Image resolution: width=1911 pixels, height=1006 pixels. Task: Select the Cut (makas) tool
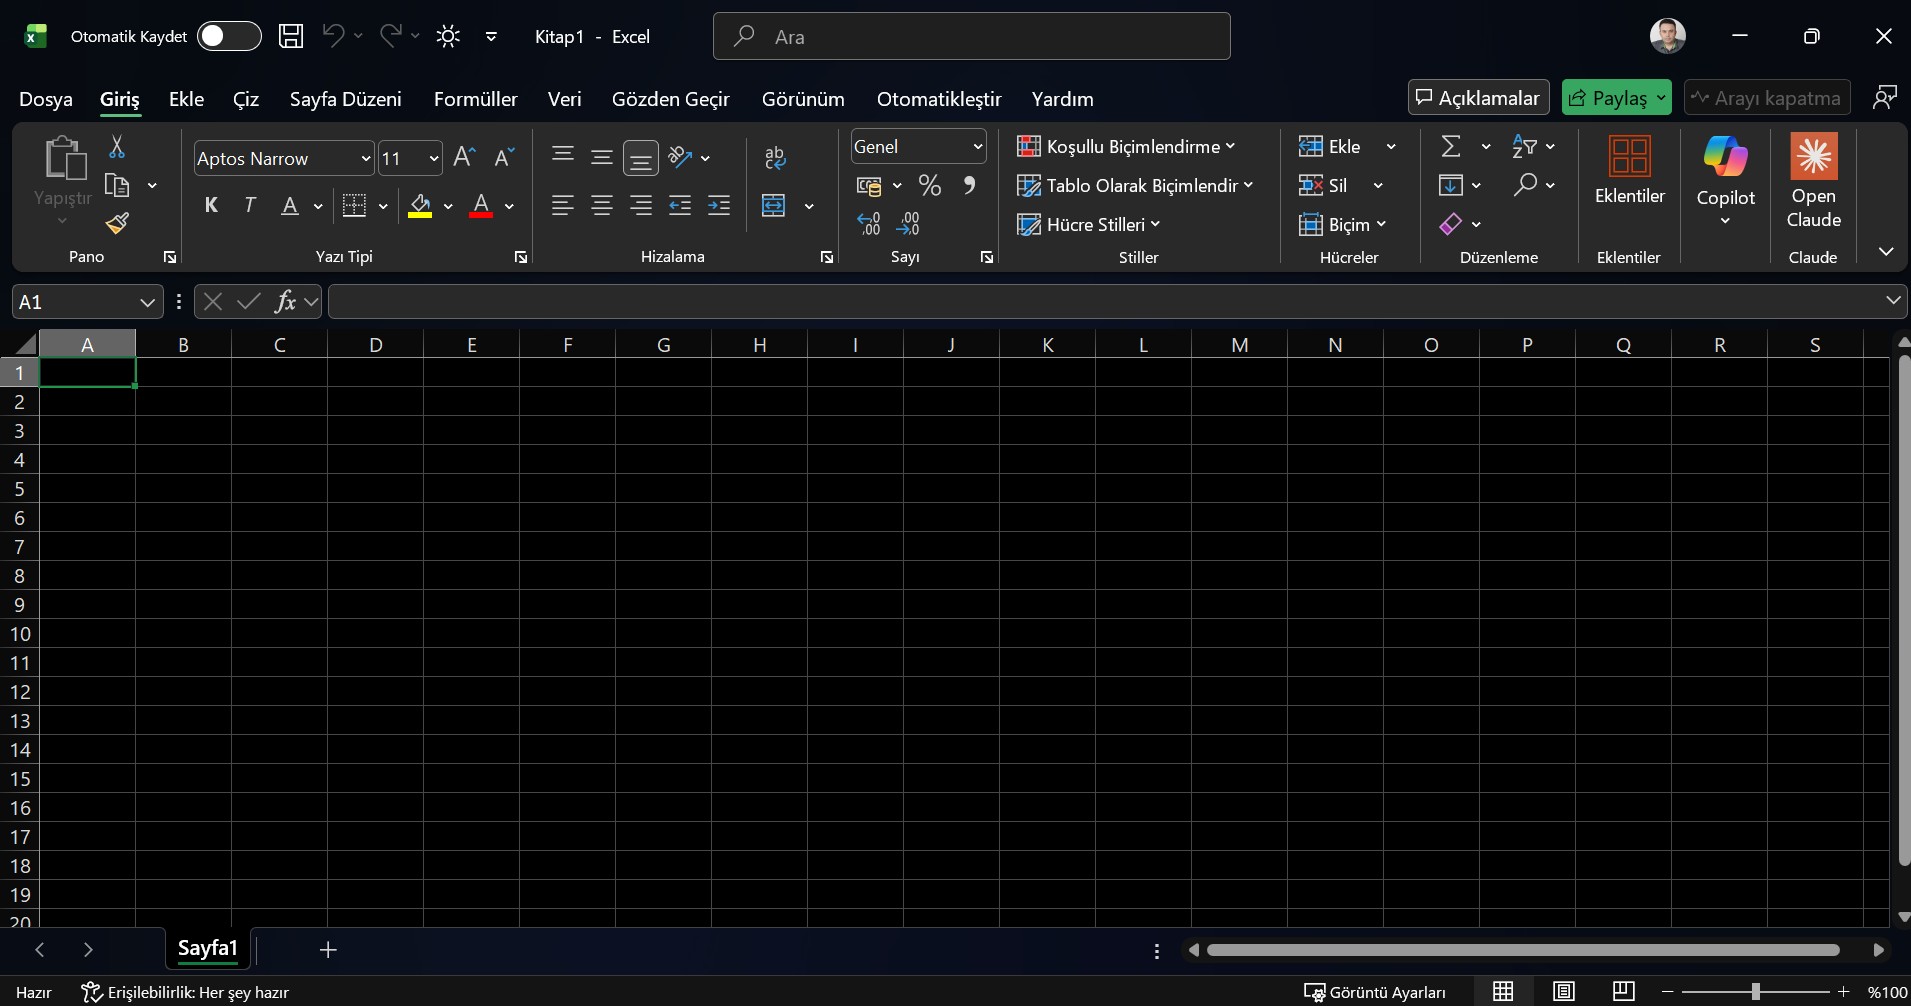tap(117, 146)
